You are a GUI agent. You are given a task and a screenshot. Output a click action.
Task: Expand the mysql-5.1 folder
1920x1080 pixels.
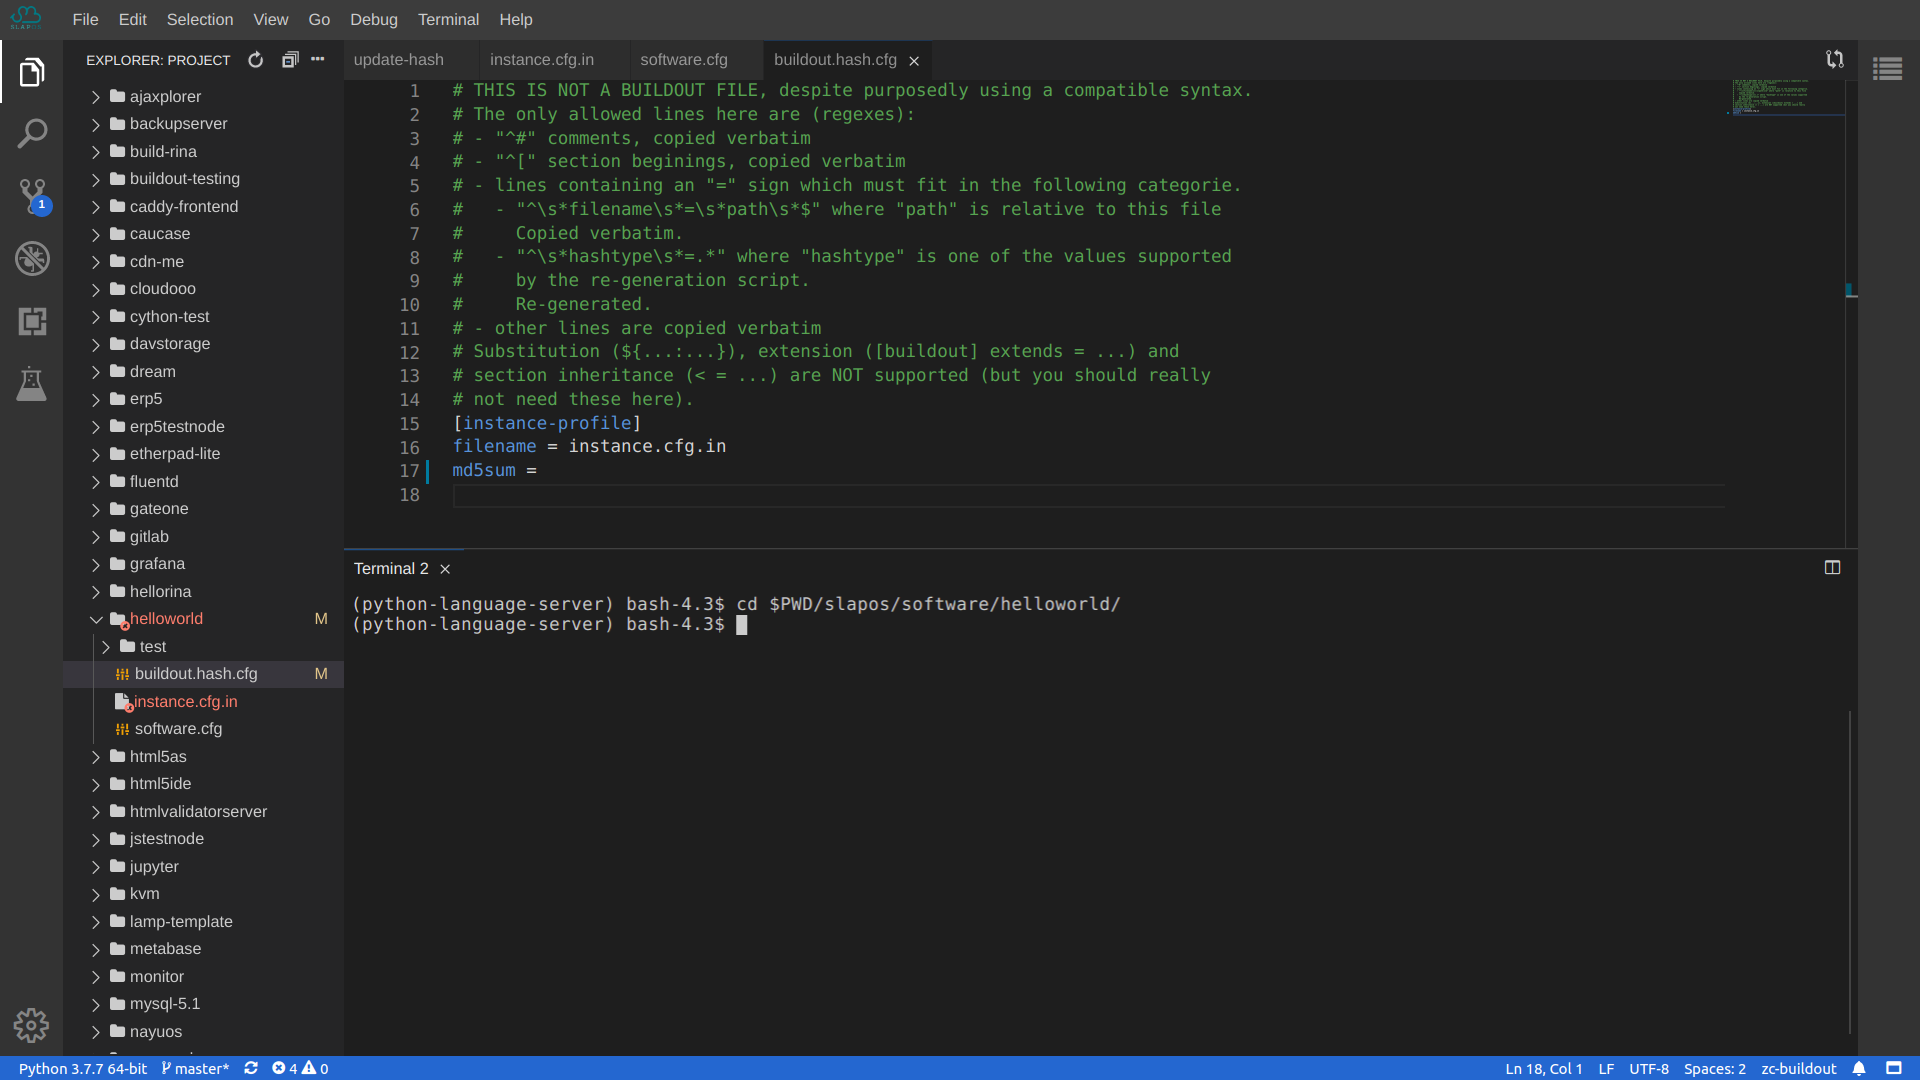(96, 1004)
